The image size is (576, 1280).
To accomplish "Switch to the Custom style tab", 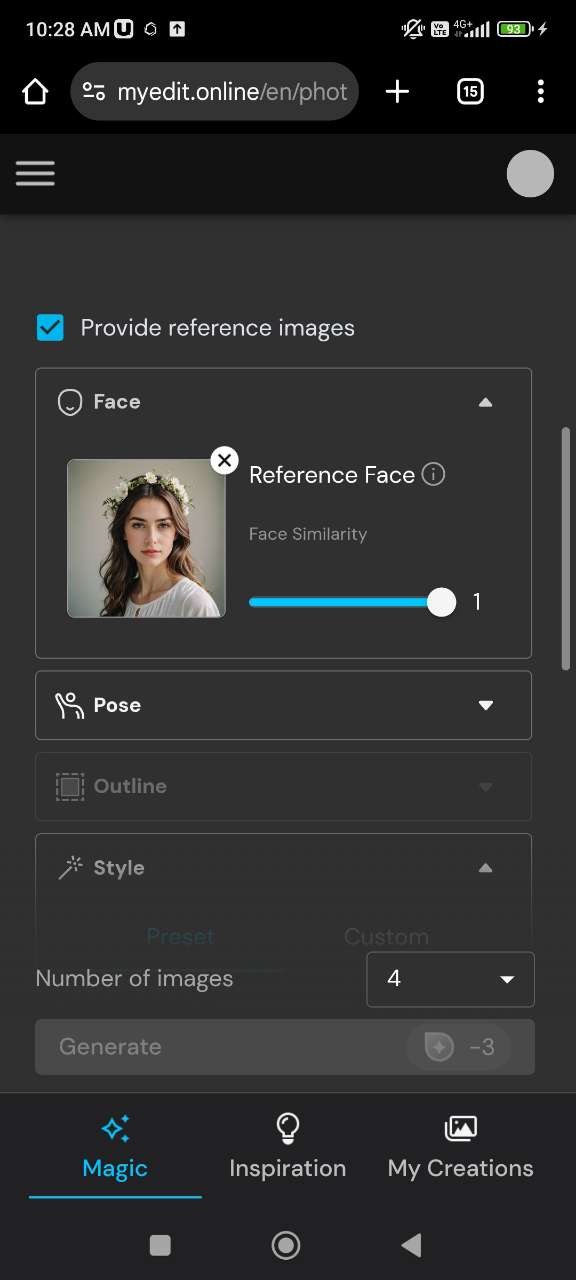I will (x=386, y=937).
